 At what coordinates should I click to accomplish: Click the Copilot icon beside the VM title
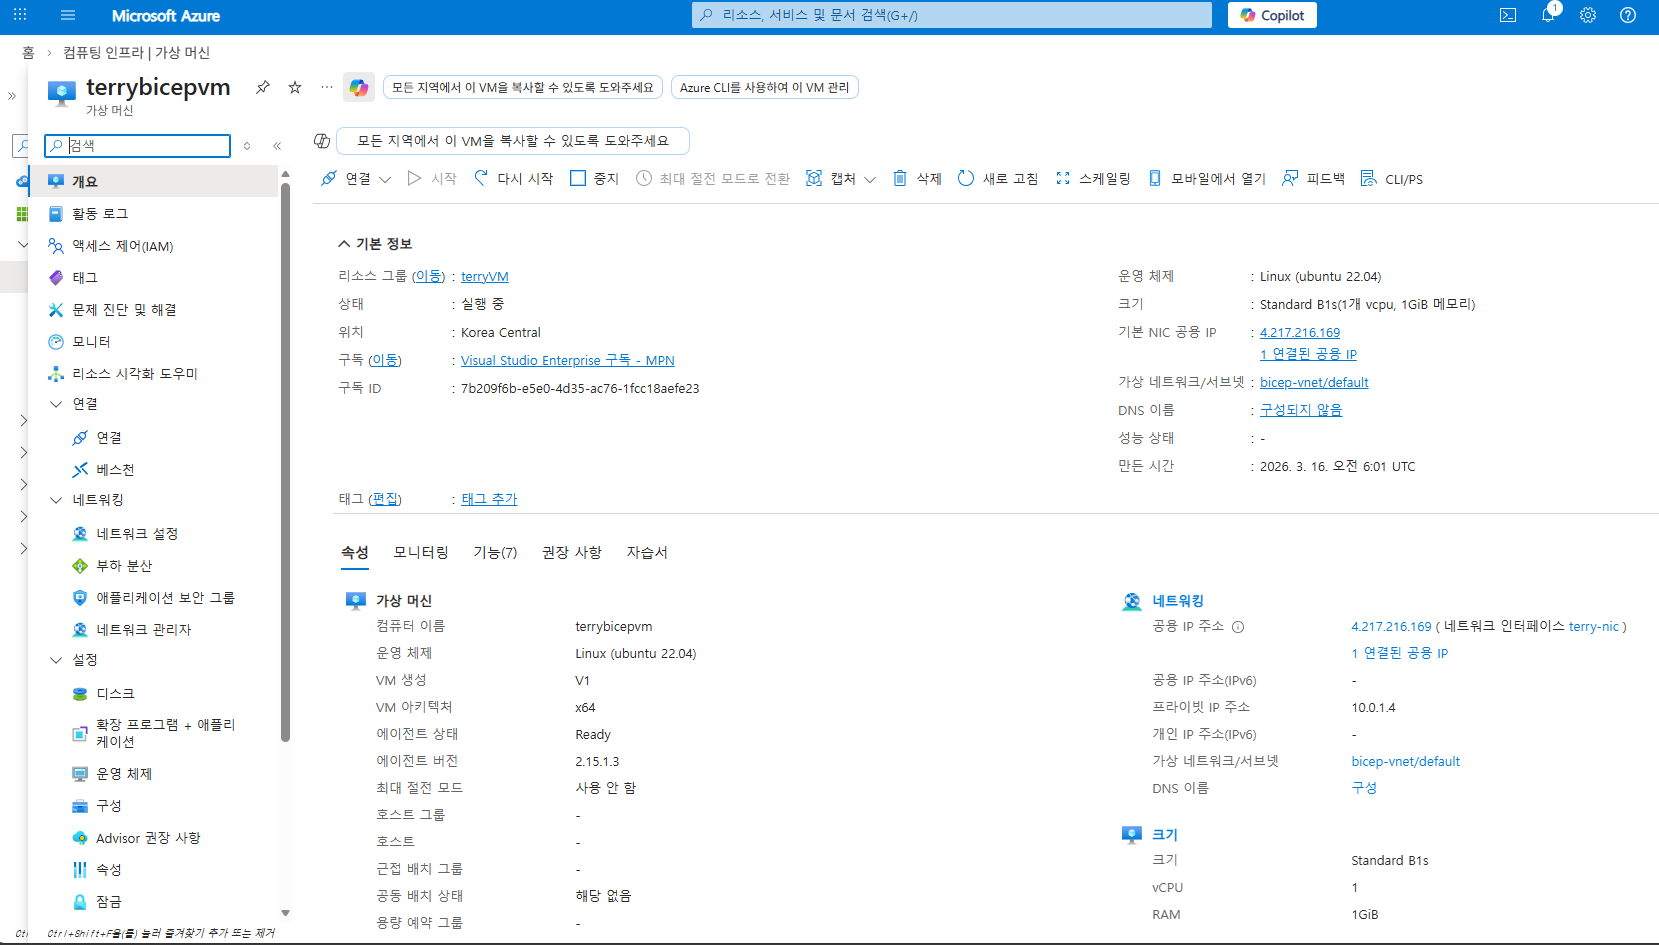click(x=359, y=88)
